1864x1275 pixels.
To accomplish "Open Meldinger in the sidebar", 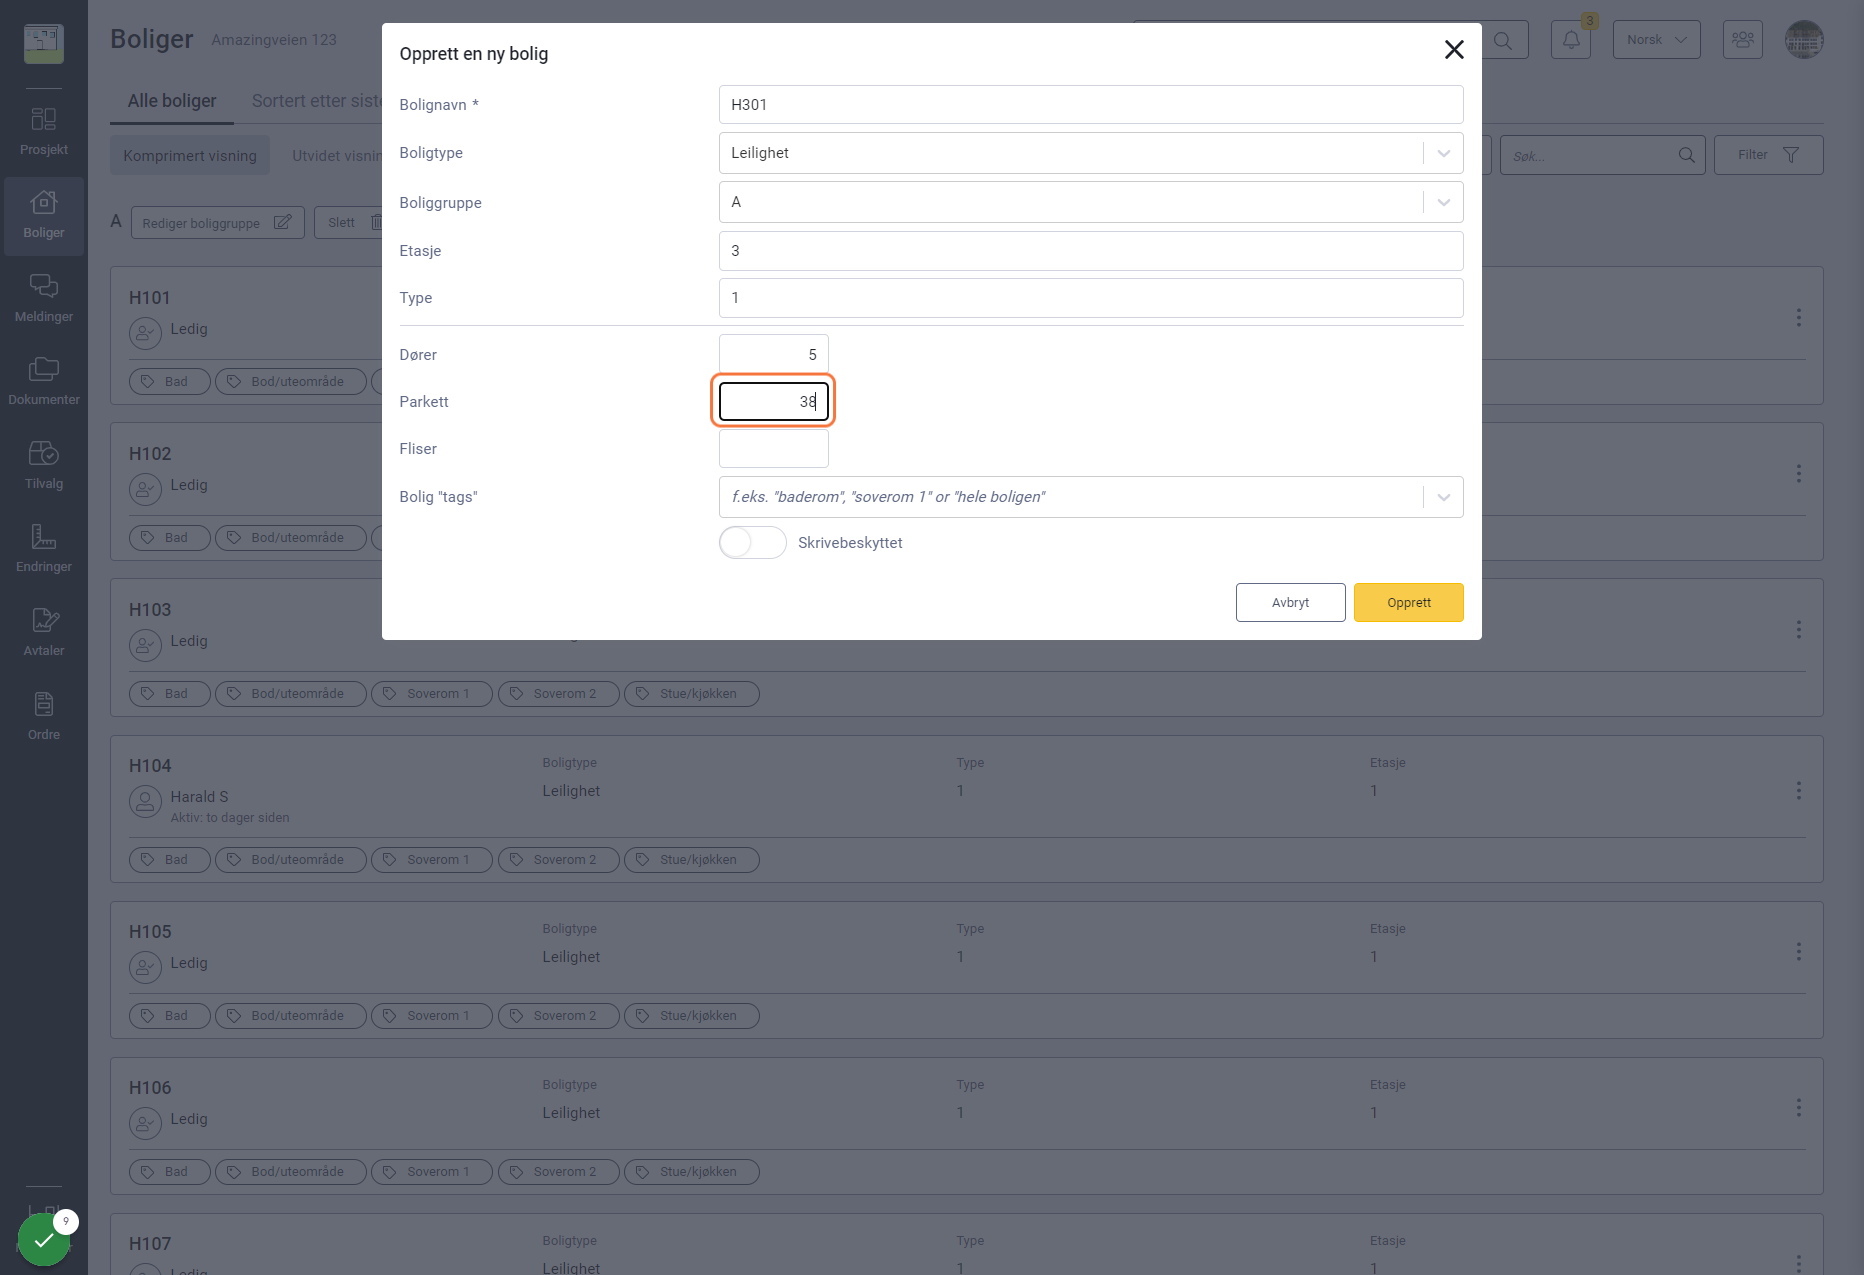I will tap(44, 299).
